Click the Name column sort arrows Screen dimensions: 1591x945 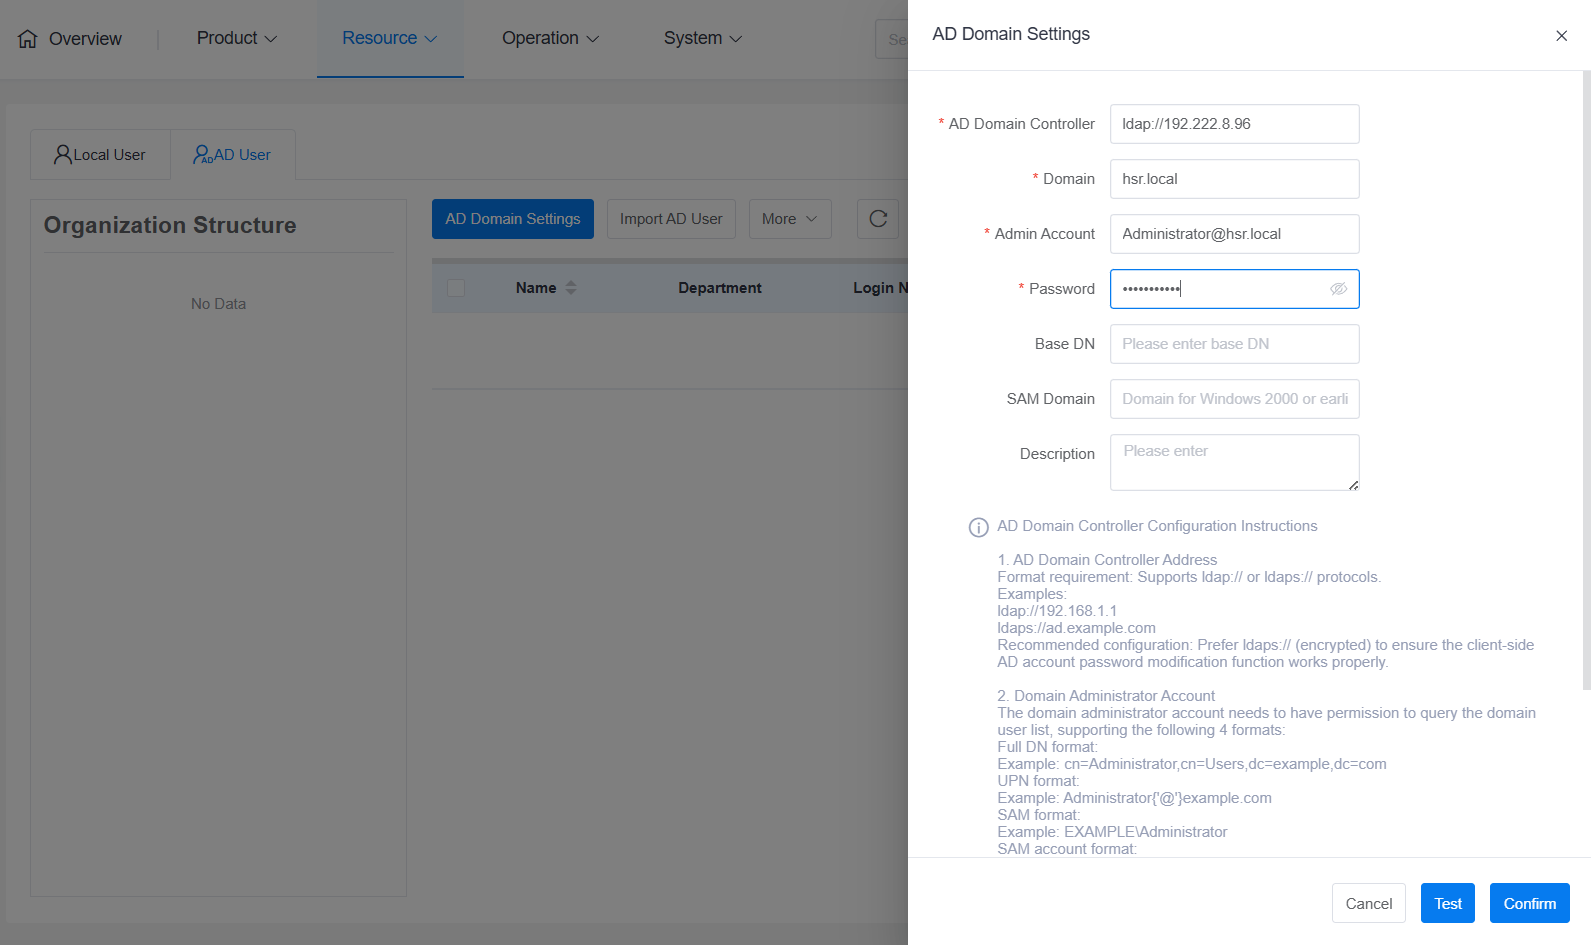(571, 288)
